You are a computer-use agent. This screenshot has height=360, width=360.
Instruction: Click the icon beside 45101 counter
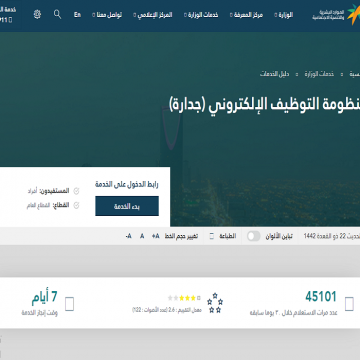pos(349,304)
